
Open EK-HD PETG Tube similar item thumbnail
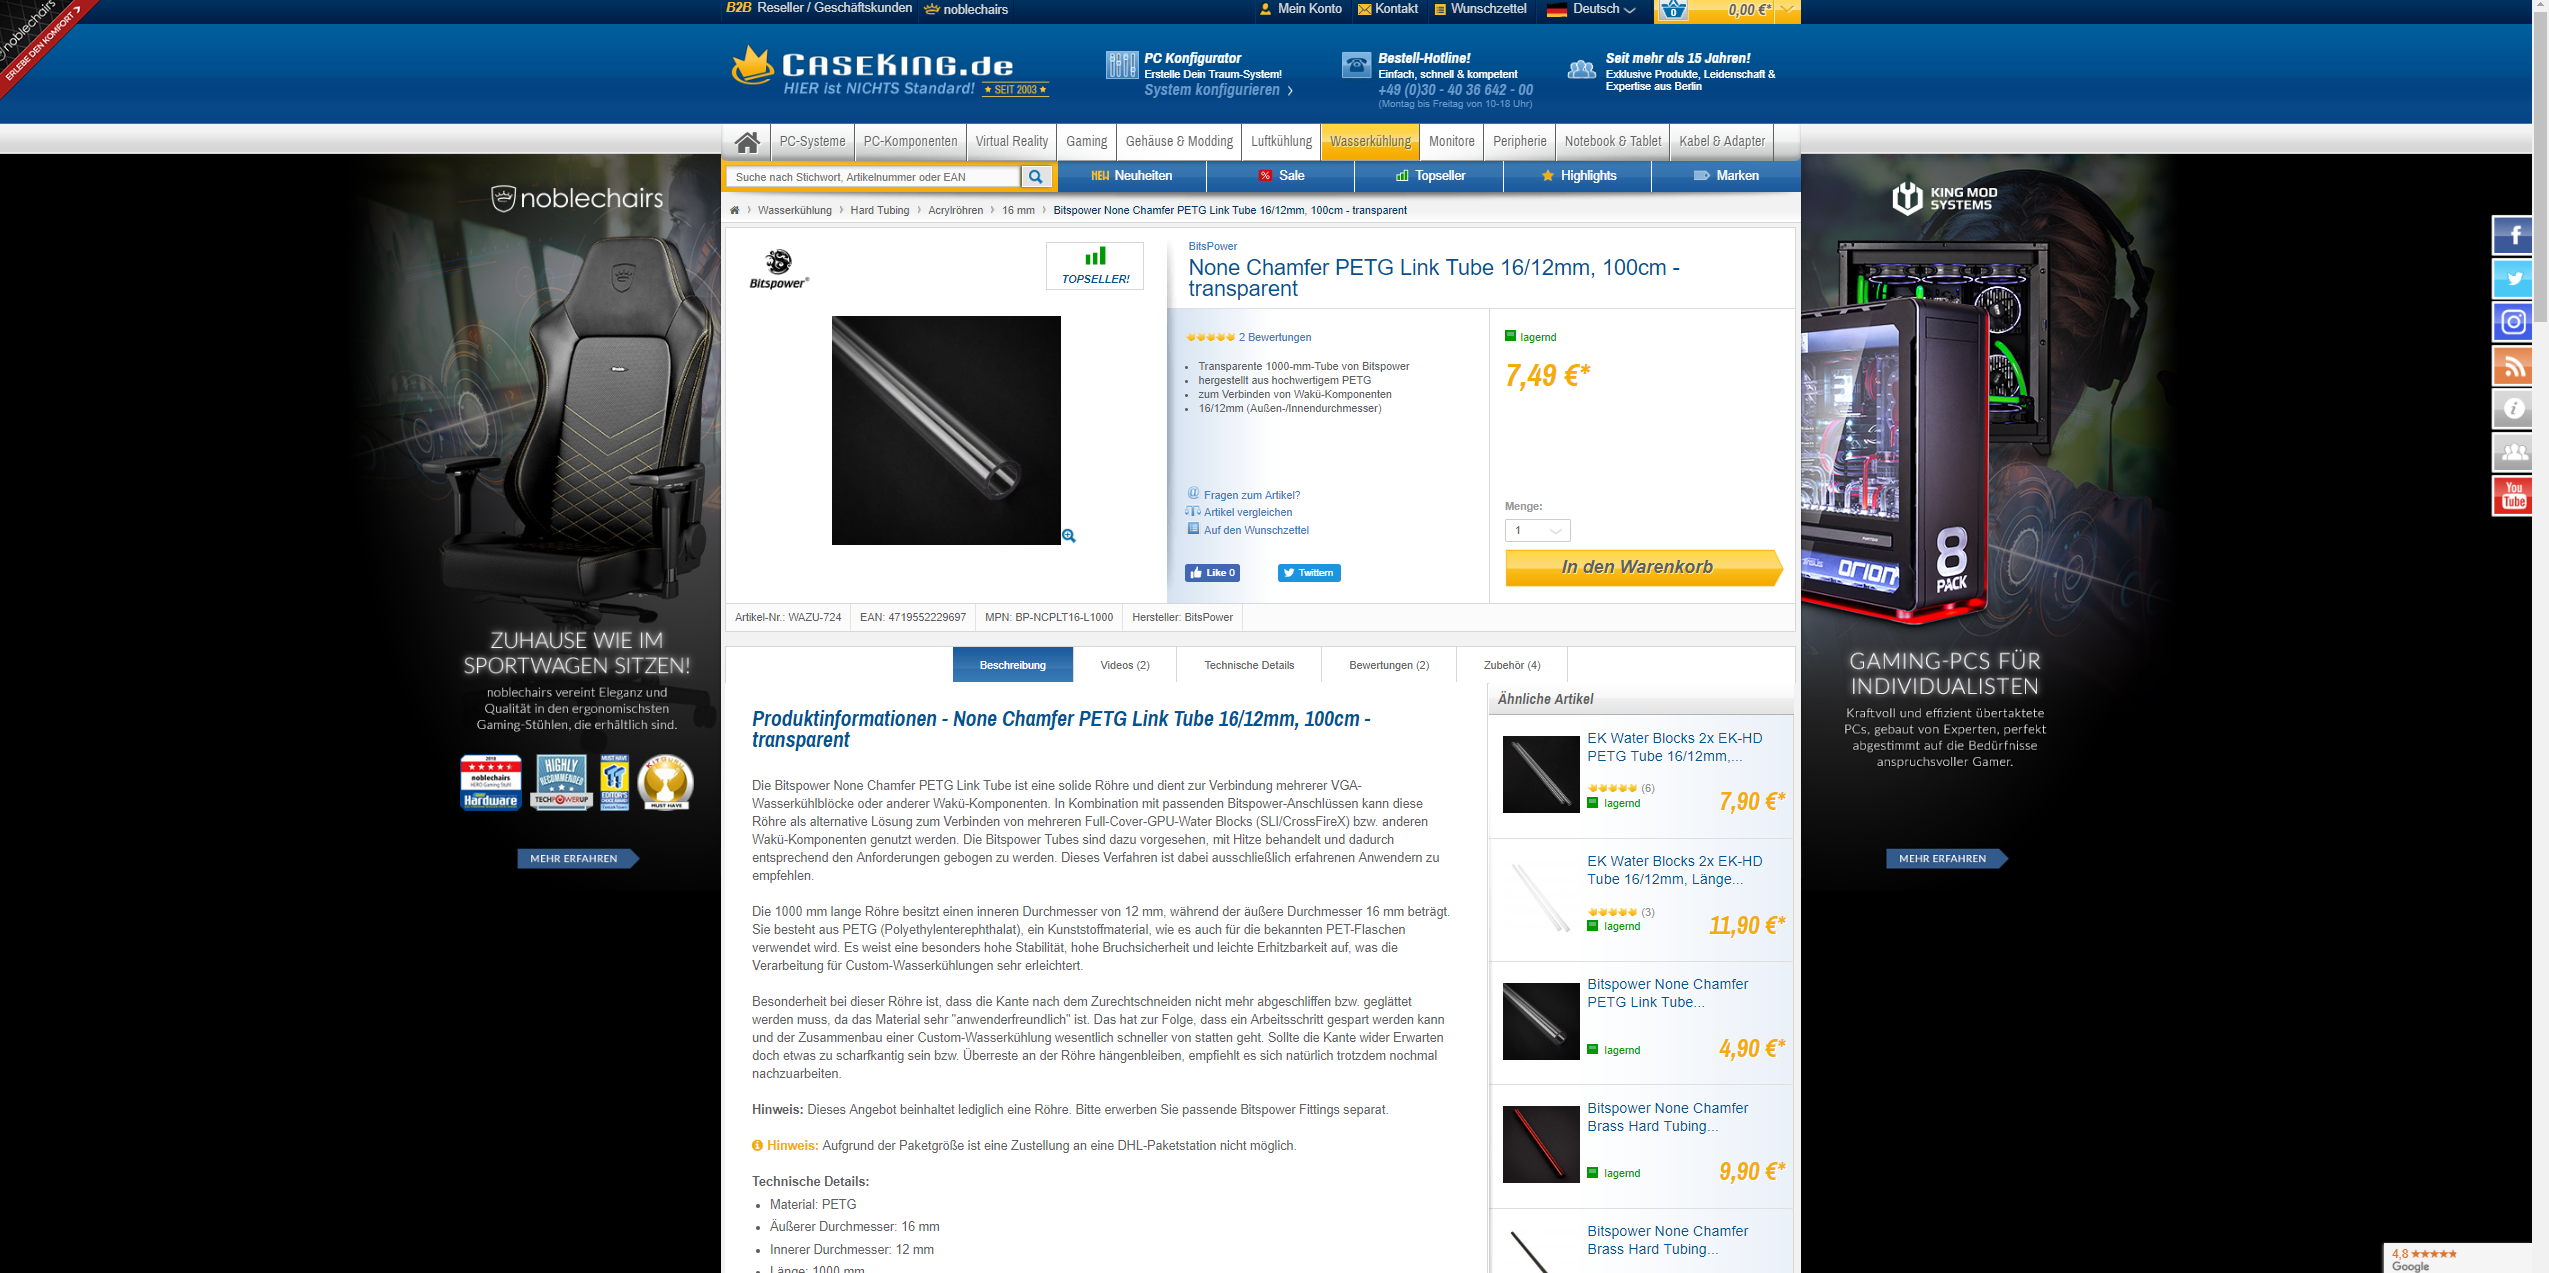(1540, 774)
